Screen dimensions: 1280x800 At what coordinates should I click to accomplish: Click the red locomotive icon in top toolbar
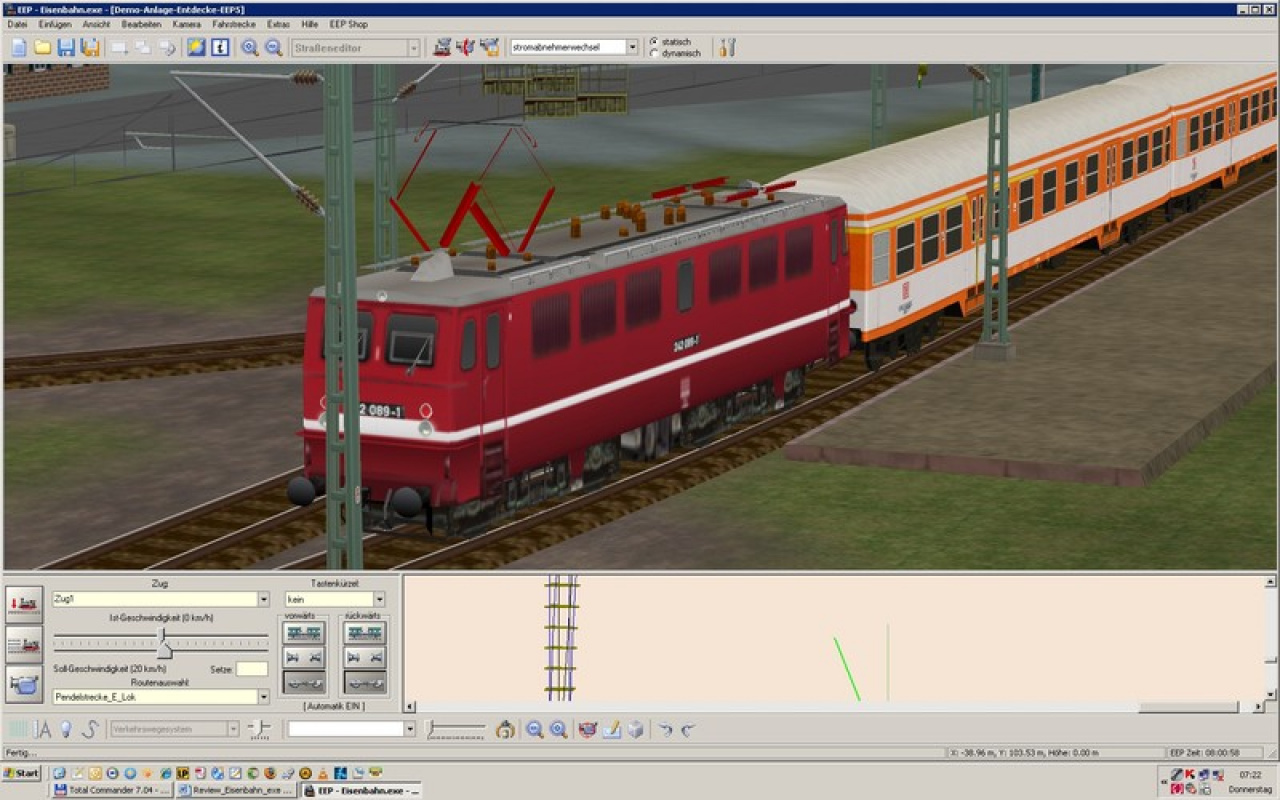pyautogui.click(x=442, y=47)
